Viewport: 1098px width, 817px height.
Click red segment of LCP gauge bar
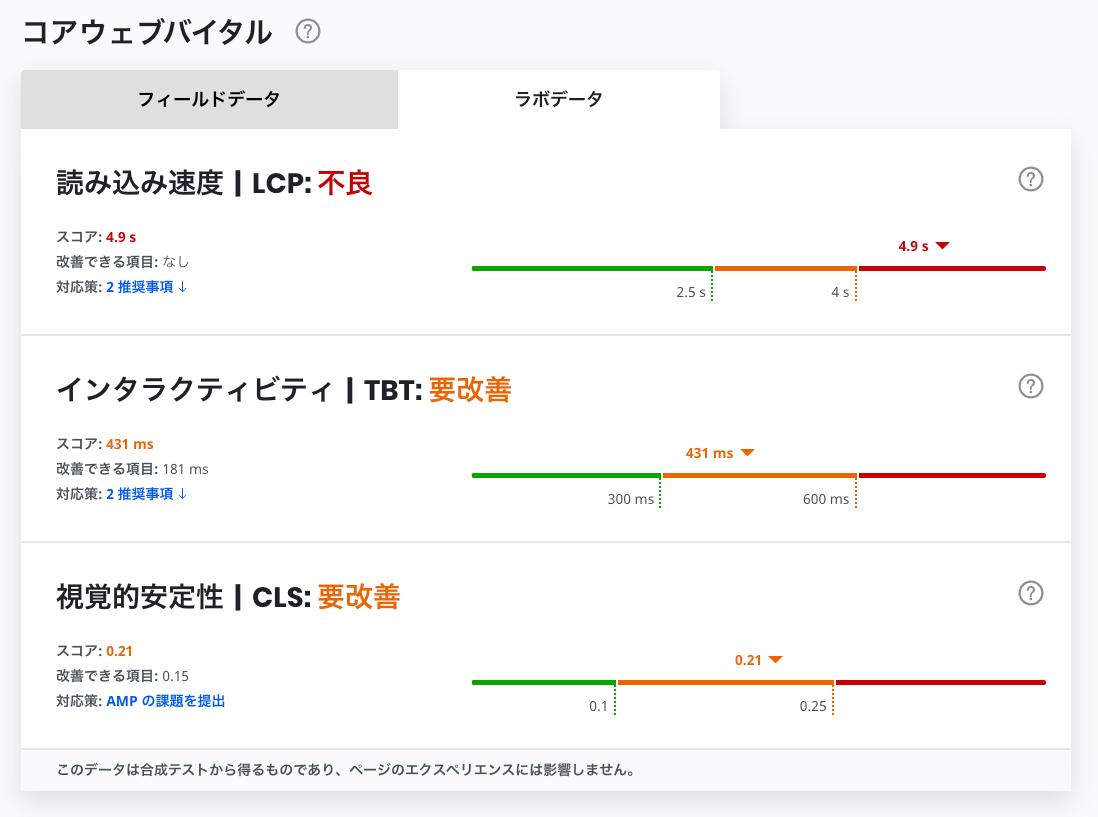[x=951, y=269]
